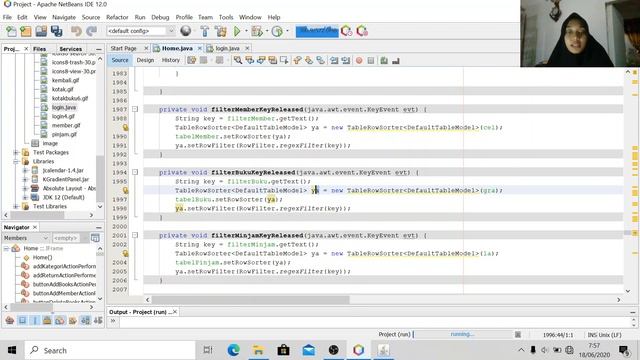Viewport: 640px width, 360px height.
Task: Click the Find Selection magnifier in editor toolbar
Action: click(238, 60)
